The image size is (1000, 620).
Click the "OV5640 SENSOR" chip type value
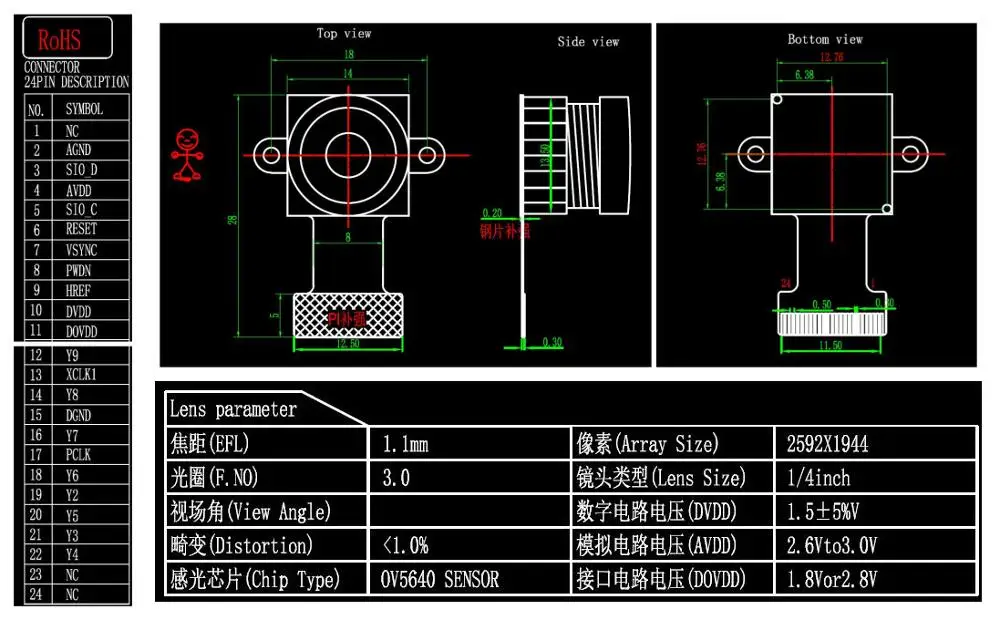tap(440, 580)
